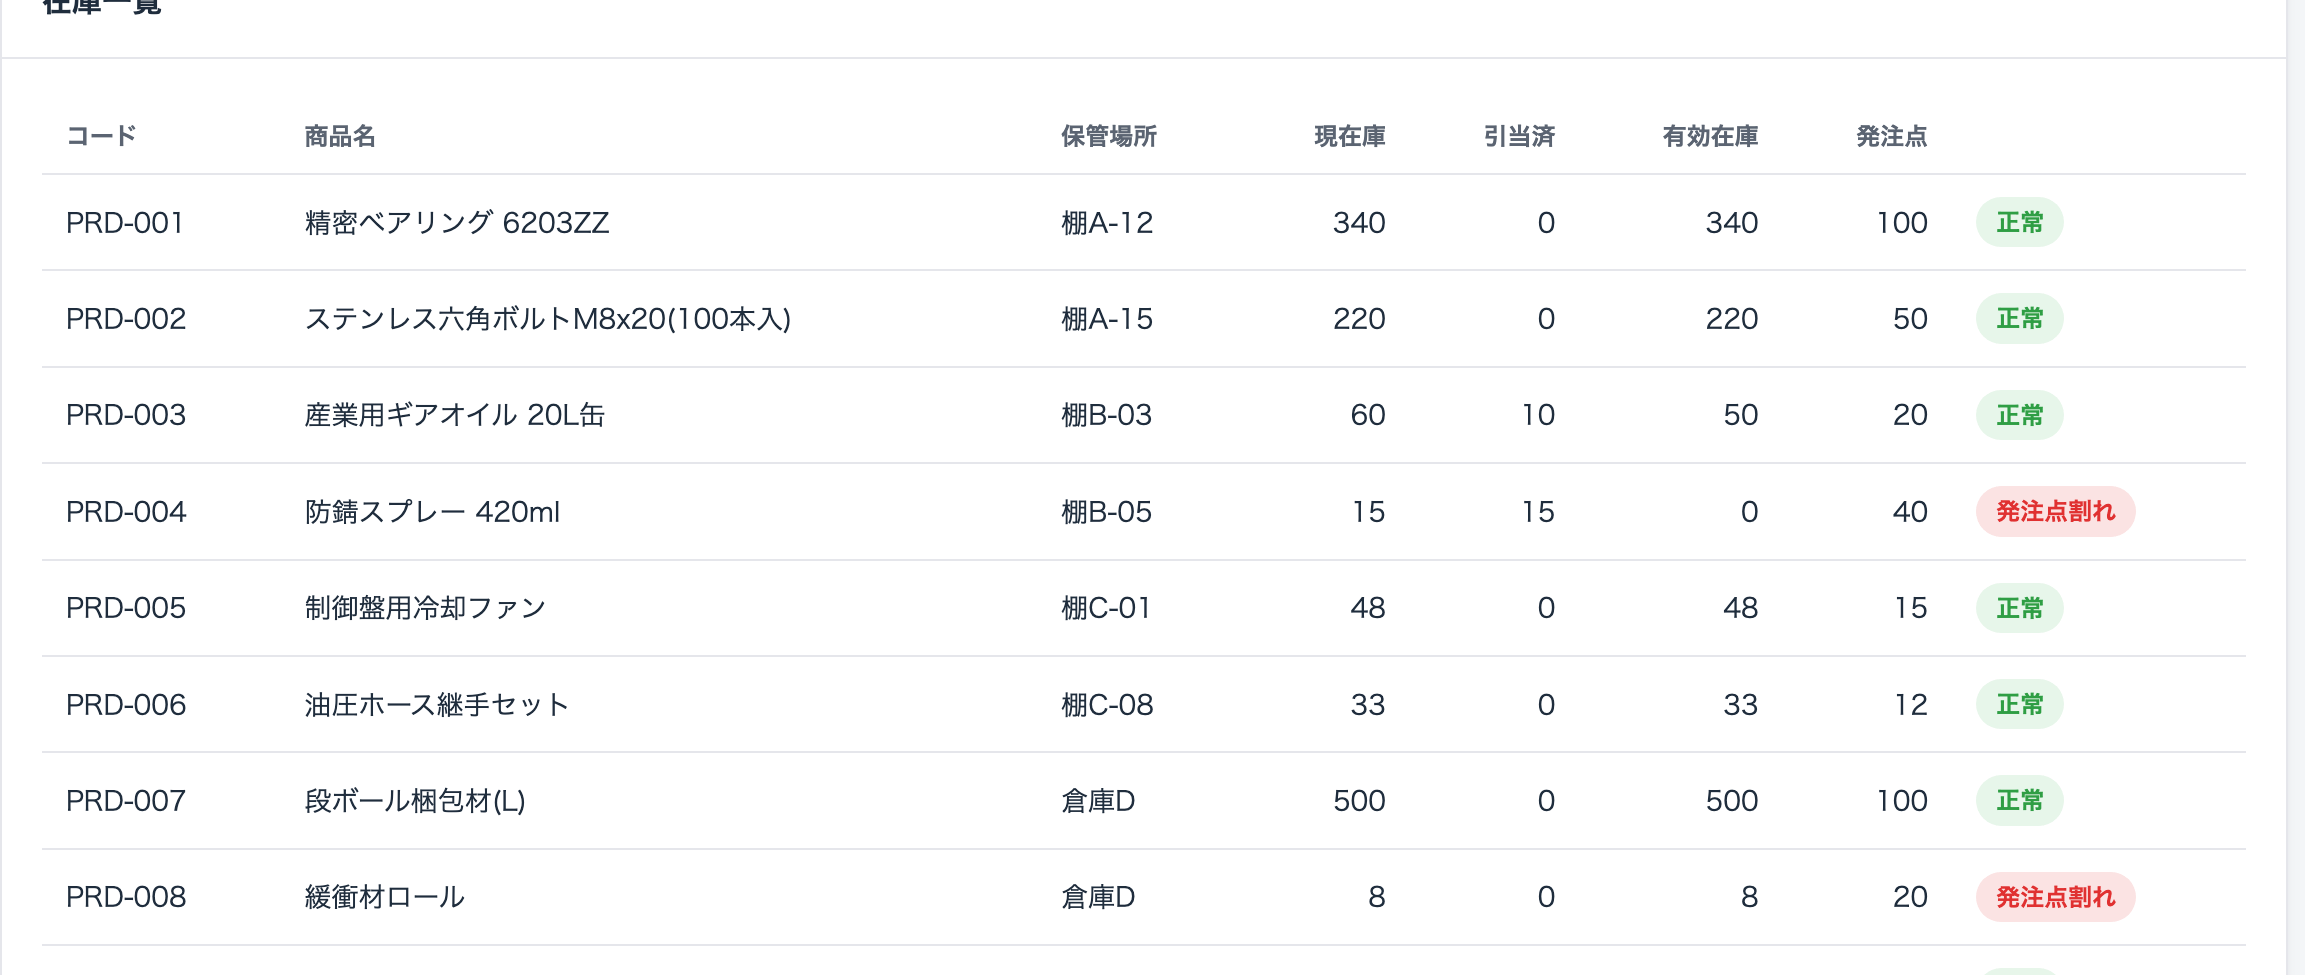Click 正常 badge for 段ボール梱包材(L)
The width and height of the screenshot is (2305, 975).
tap(2019, 801)
